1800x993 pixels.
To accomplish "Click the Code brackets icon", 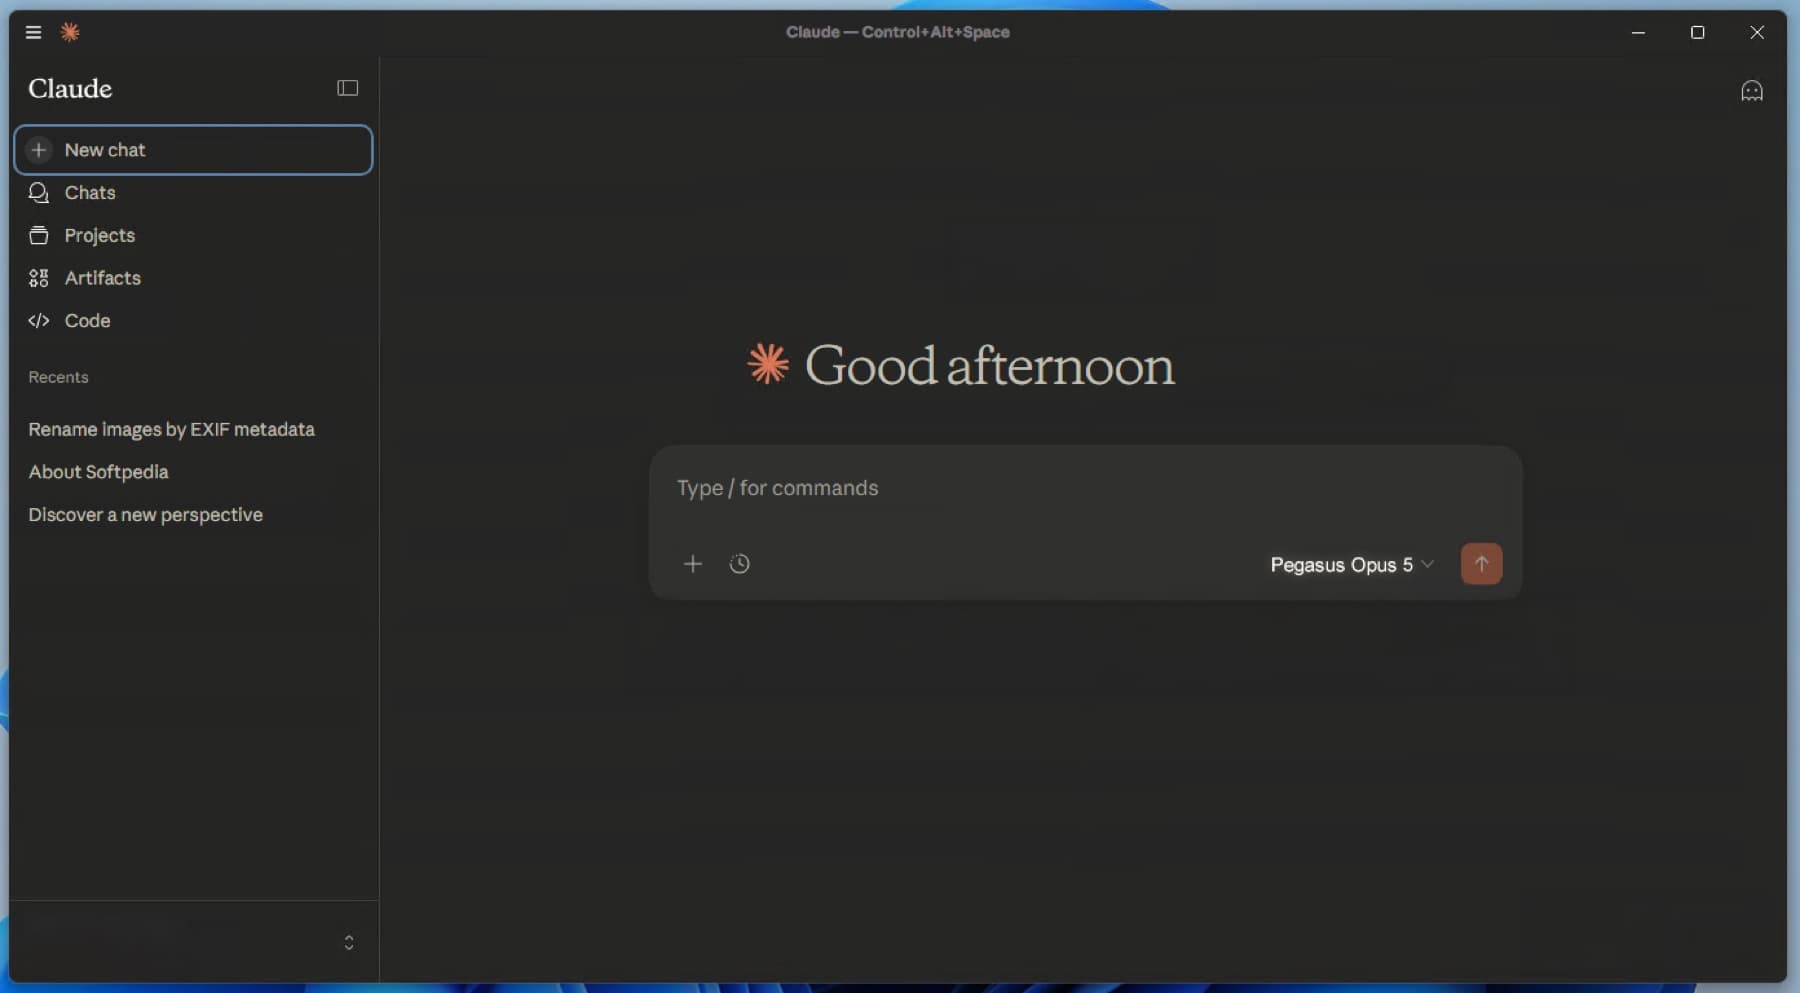I will [39, 321].
